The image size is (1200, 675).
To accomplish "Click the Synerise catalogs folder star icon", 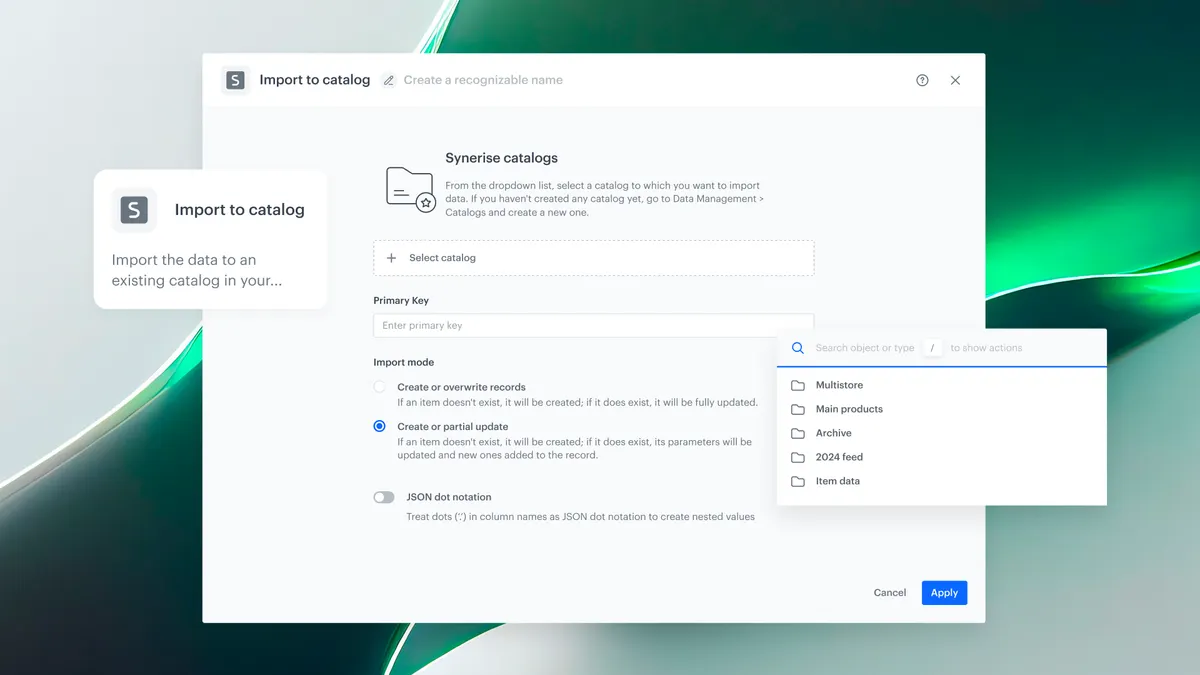I will coord(410,188).
